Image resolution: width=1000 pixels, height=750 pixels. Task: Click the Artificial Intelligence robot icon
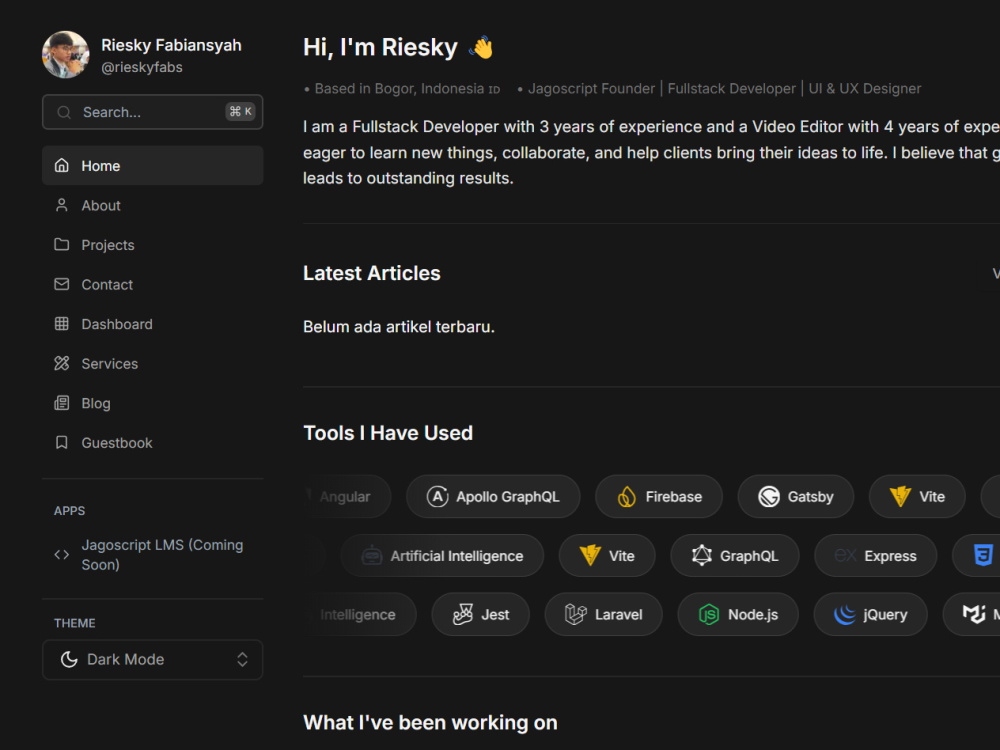click(x=372, y=555)
